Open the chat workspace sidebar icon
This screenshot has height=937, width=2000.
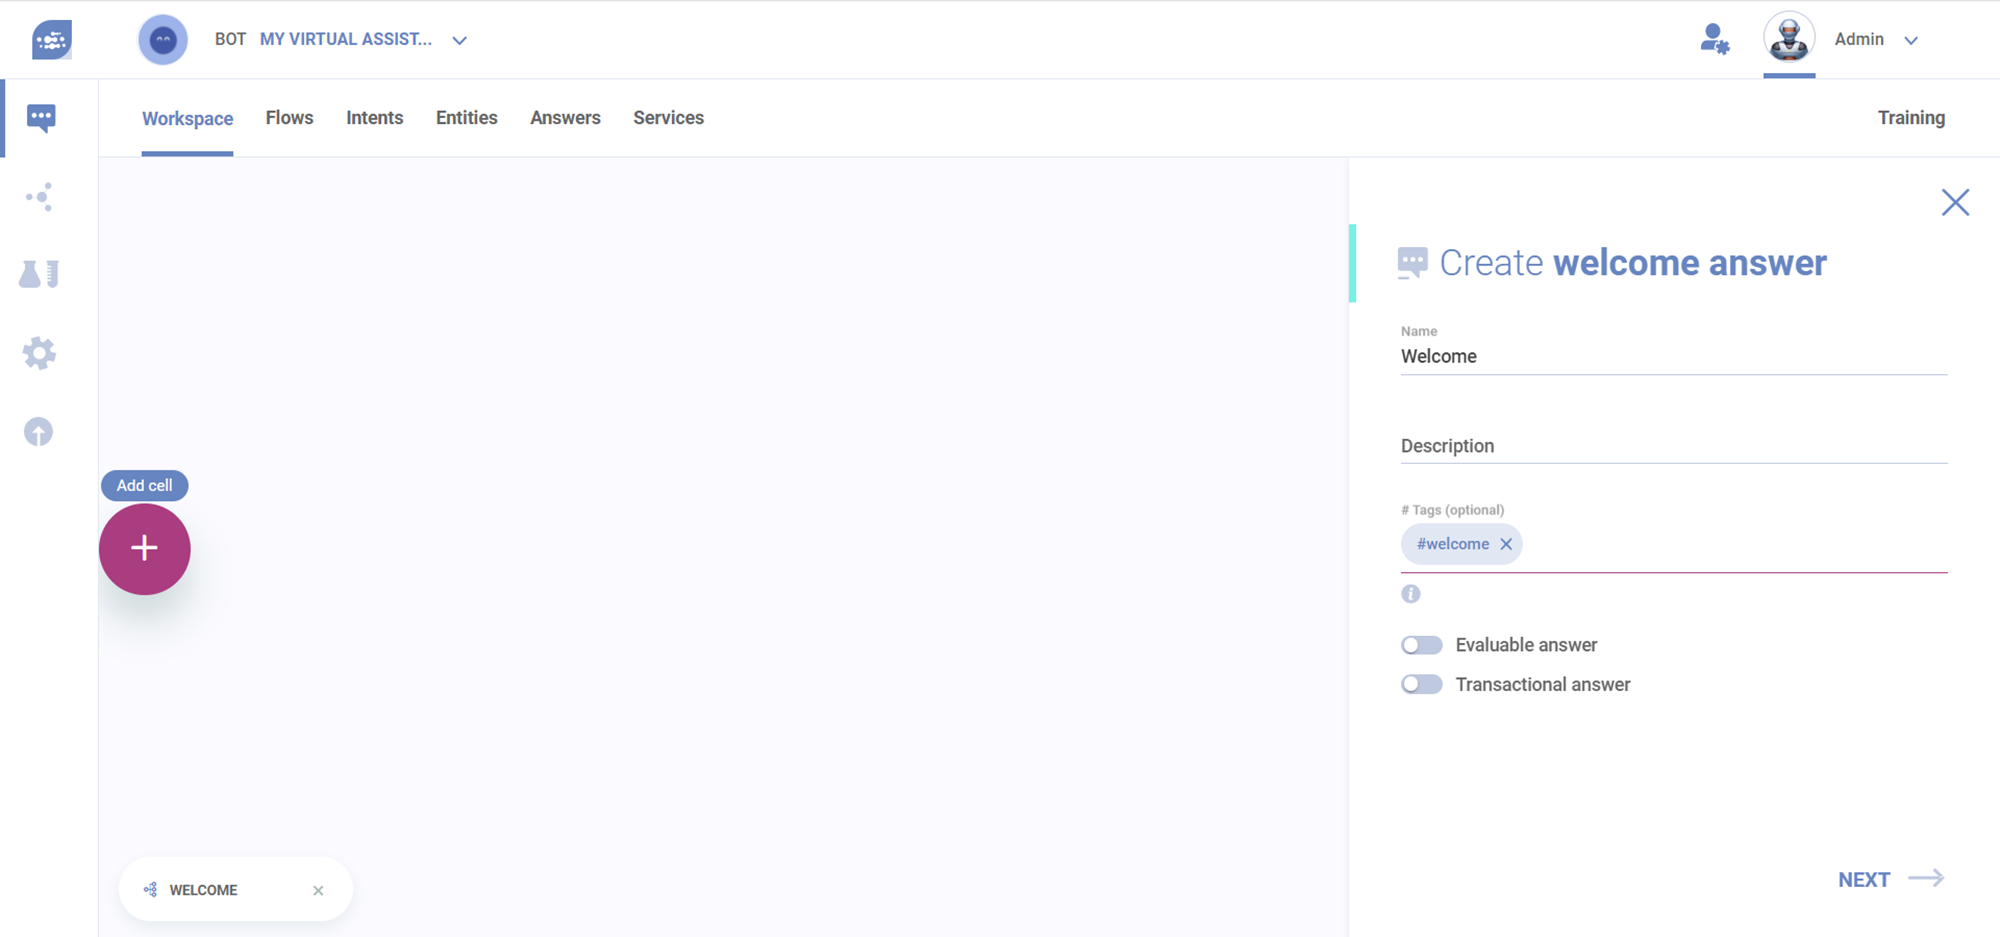[x=41, y=118]
